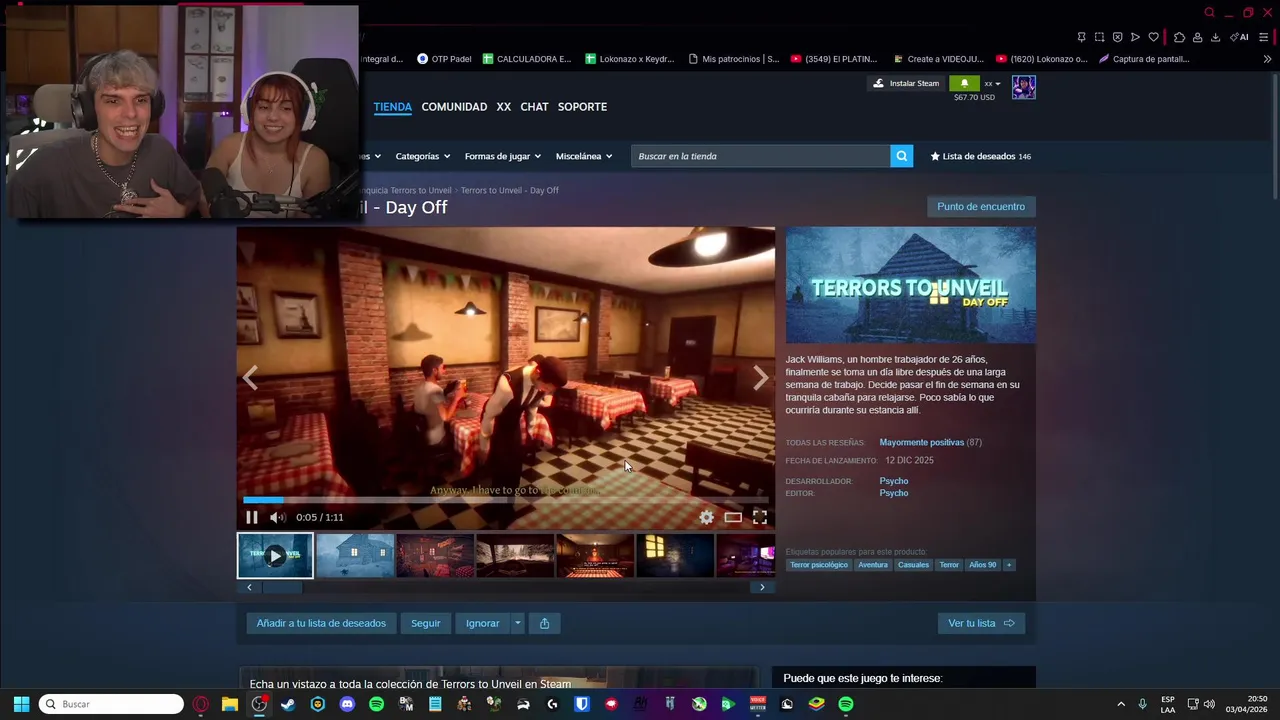This screenshot has height=720, width=1280.
Task: Expand more tags with plus button
Action: [x=1009, y=565]
